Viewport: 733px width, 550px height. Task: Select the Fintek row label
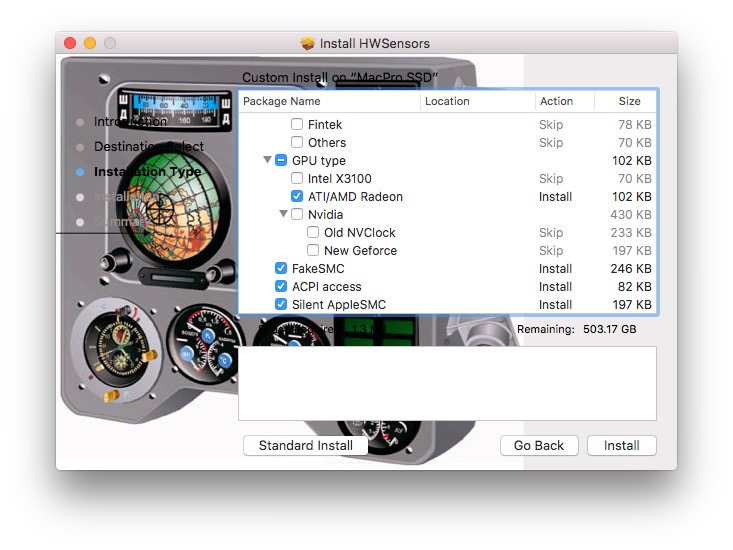pos(325,125)
